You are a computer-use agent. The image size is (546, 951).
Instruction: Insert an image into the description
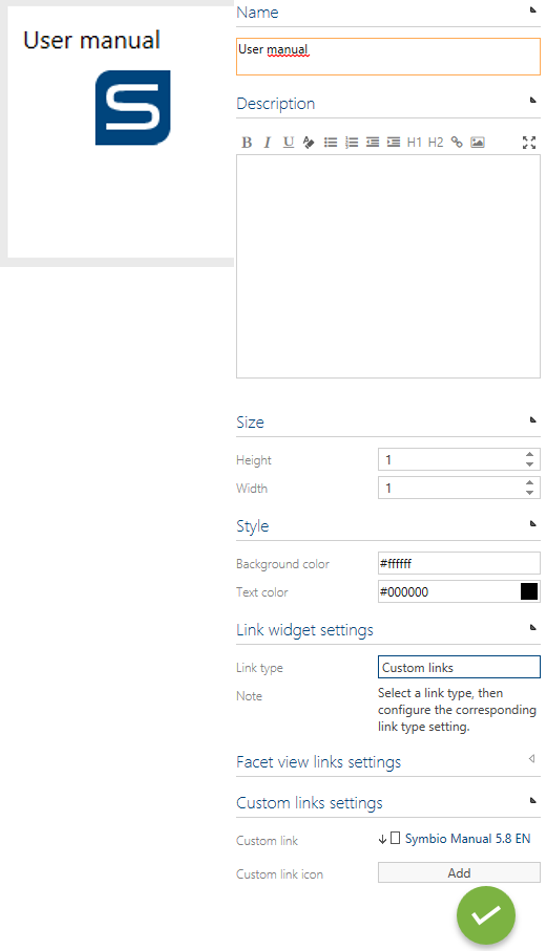[478, 143]
